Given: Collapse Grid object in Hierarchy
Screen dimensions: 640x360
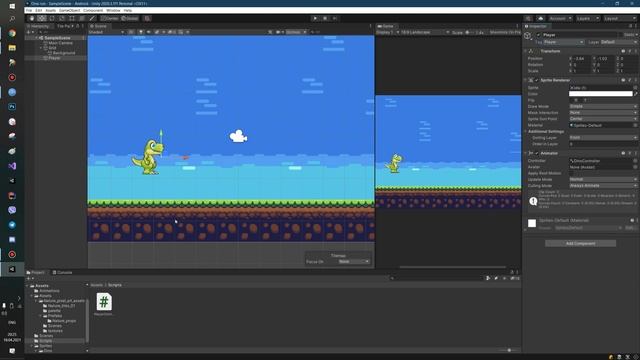Looking at the screenshot, I should [41, 48].
